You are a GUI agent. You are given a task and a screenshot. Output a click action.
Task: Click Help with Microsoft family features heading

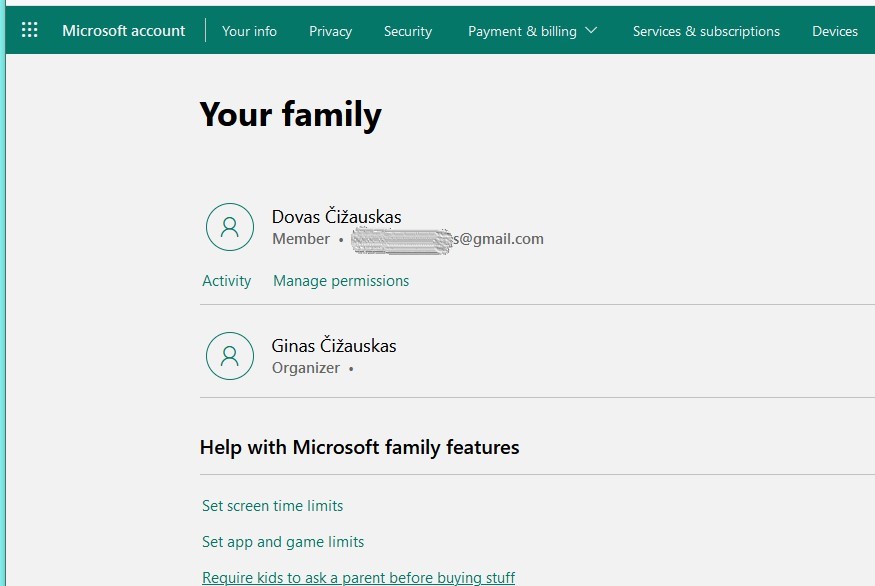359,448
